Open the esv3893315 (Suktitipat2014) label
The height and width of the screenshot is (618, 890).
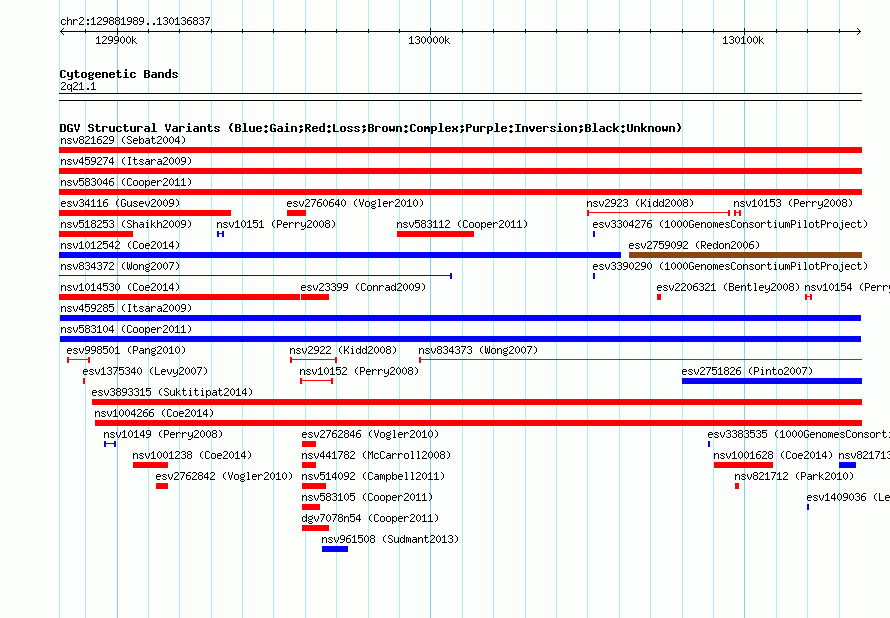point(172,392)
